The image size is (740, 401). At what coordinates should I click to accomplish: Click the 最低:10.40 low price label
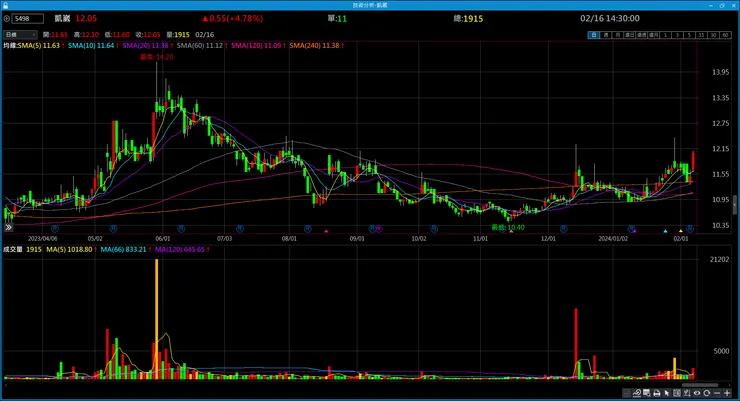[x=508, y=227]
